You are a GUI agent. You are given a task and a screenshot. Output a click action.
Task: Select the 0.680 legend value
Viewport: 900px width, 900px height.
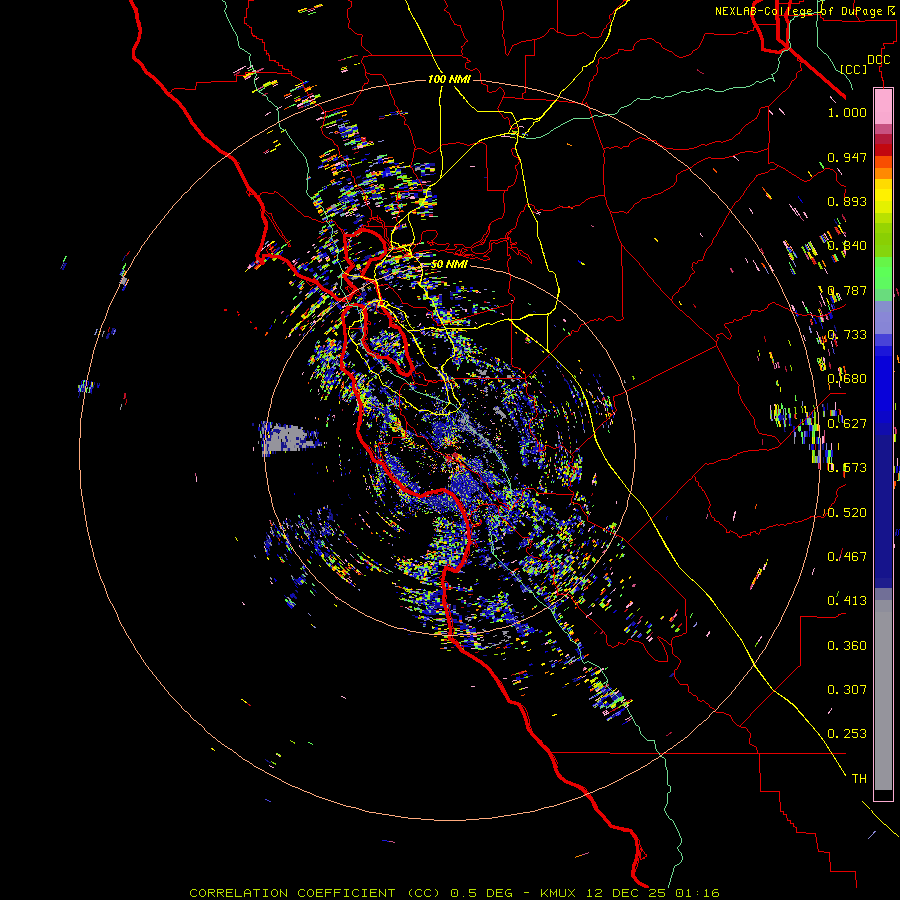click(x=847, y=378)
